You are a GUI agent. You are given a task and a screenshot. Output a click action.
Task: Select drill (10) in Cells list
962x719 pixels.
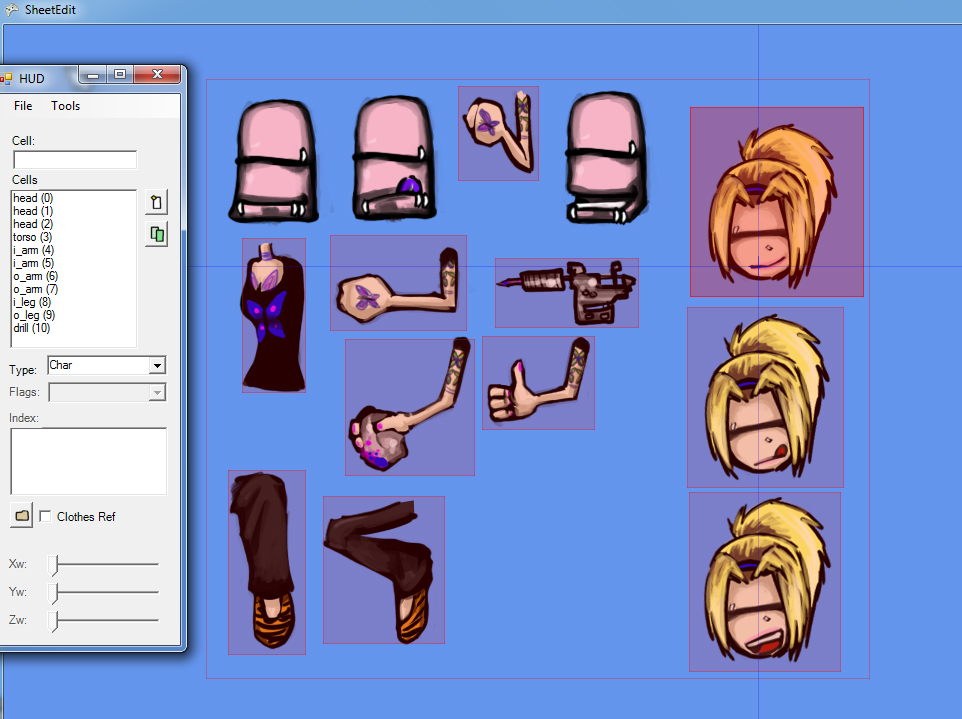[x=32, y=328]
